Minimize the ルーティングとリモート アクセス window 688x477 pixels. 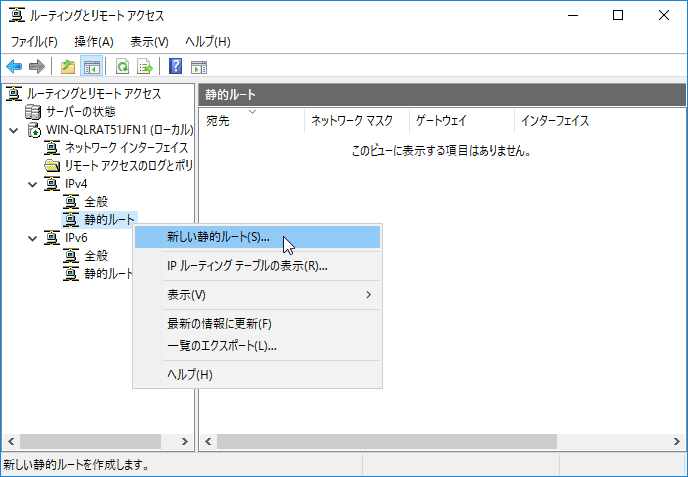573,15
